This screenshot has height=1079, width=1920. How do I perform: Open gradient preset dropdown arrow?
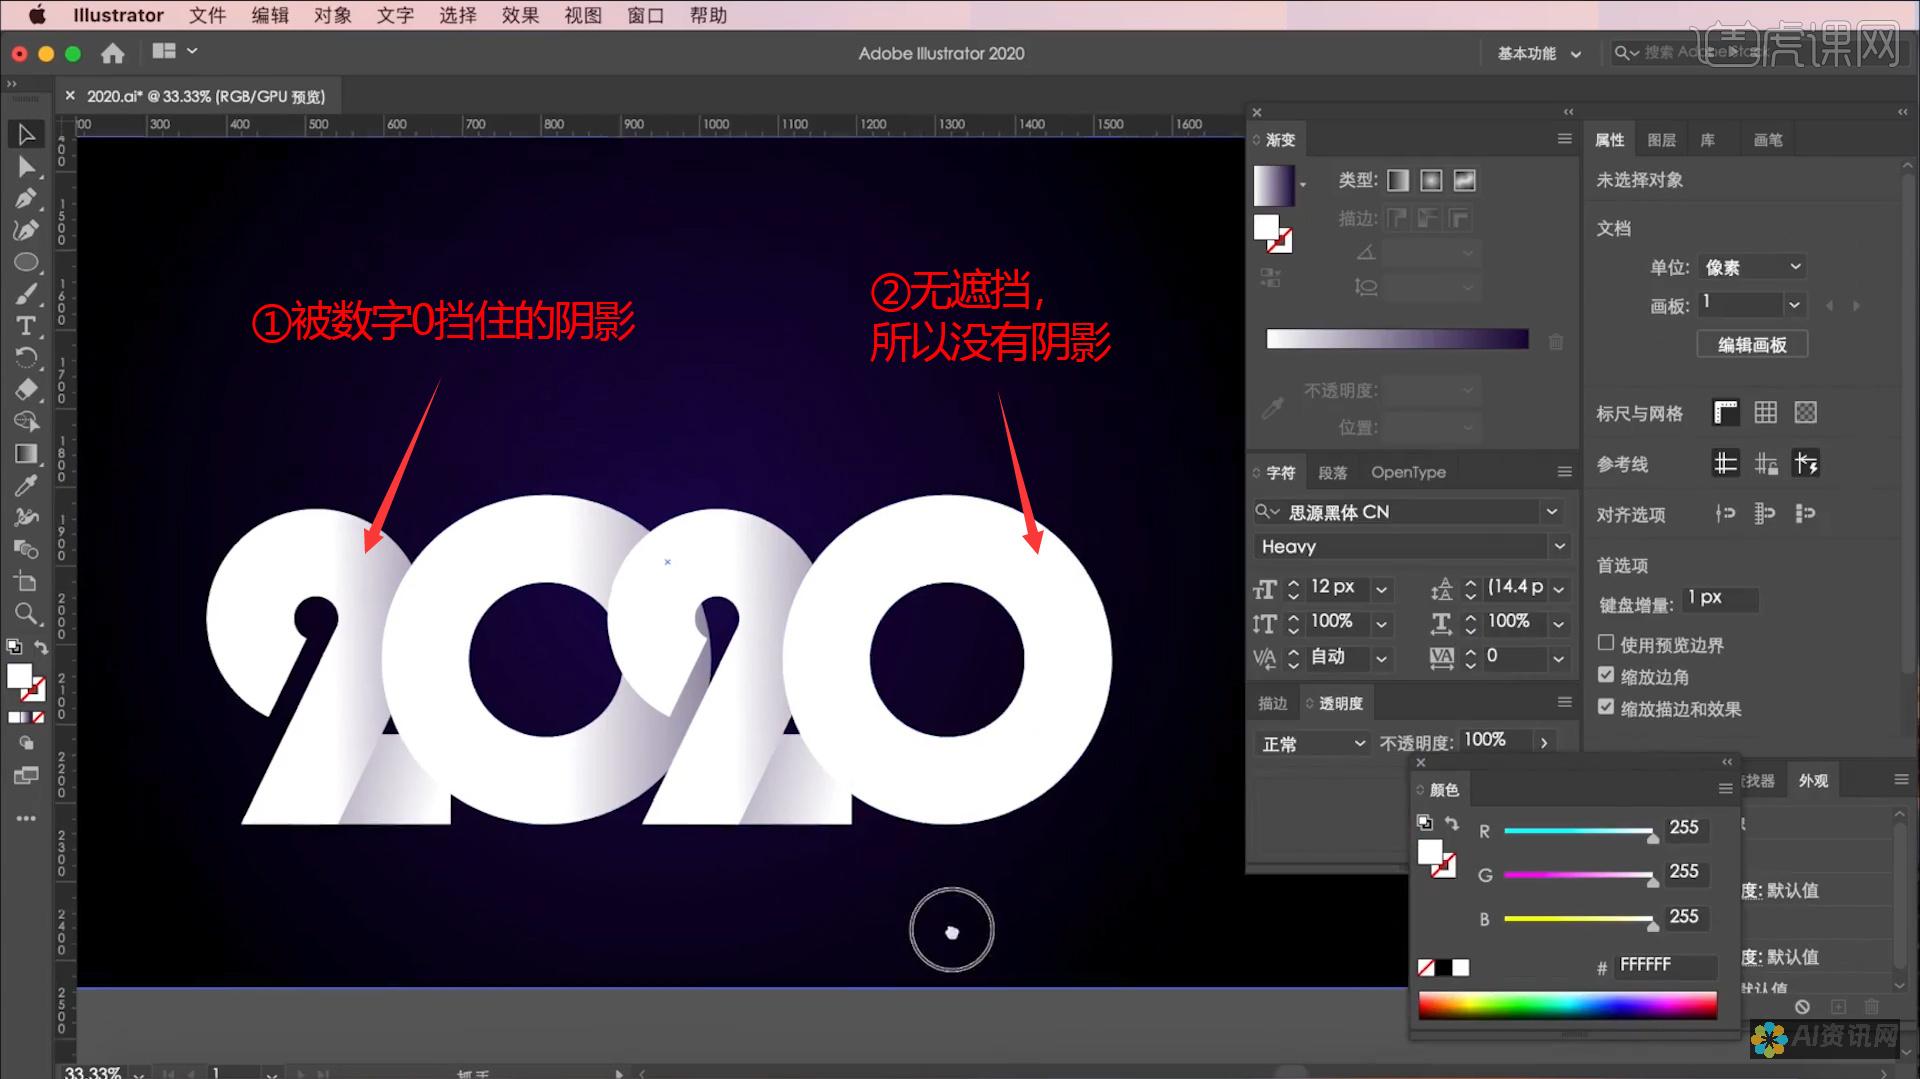[x=1303, y=185]
